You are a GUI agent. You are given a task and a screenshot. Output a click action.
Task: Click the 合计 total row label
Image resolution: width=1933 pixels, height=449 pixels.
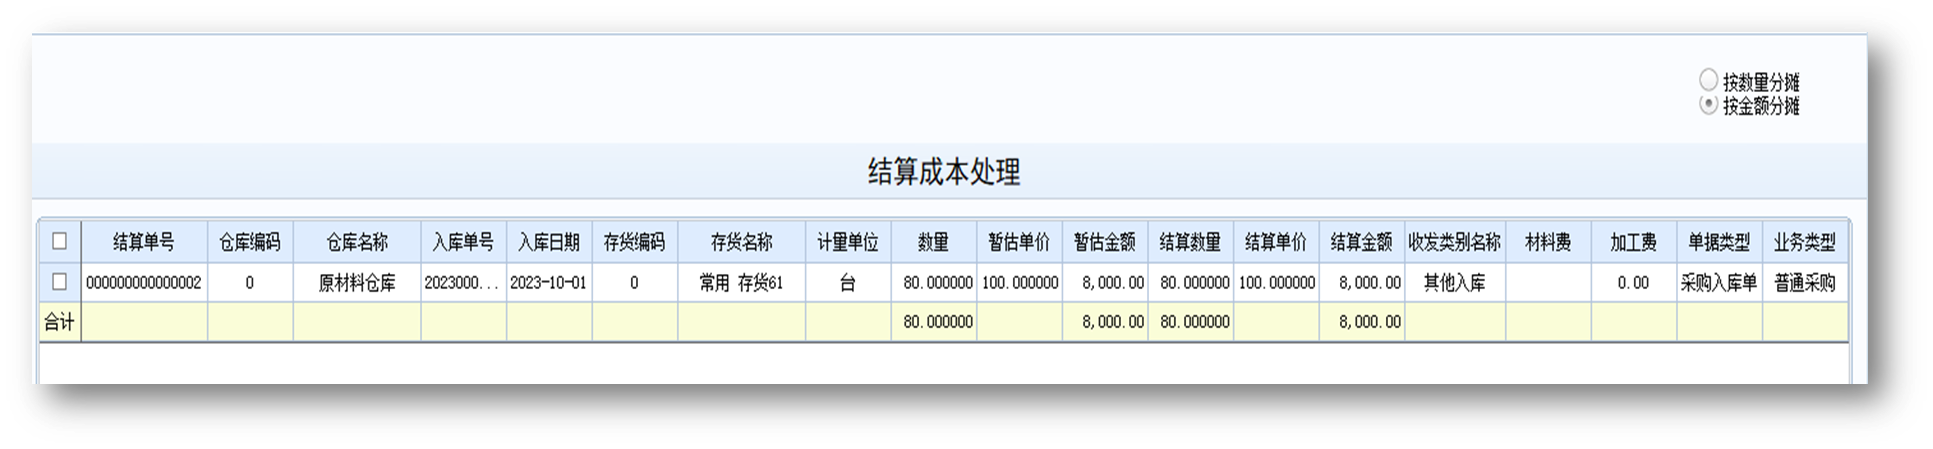click(60, 322)
